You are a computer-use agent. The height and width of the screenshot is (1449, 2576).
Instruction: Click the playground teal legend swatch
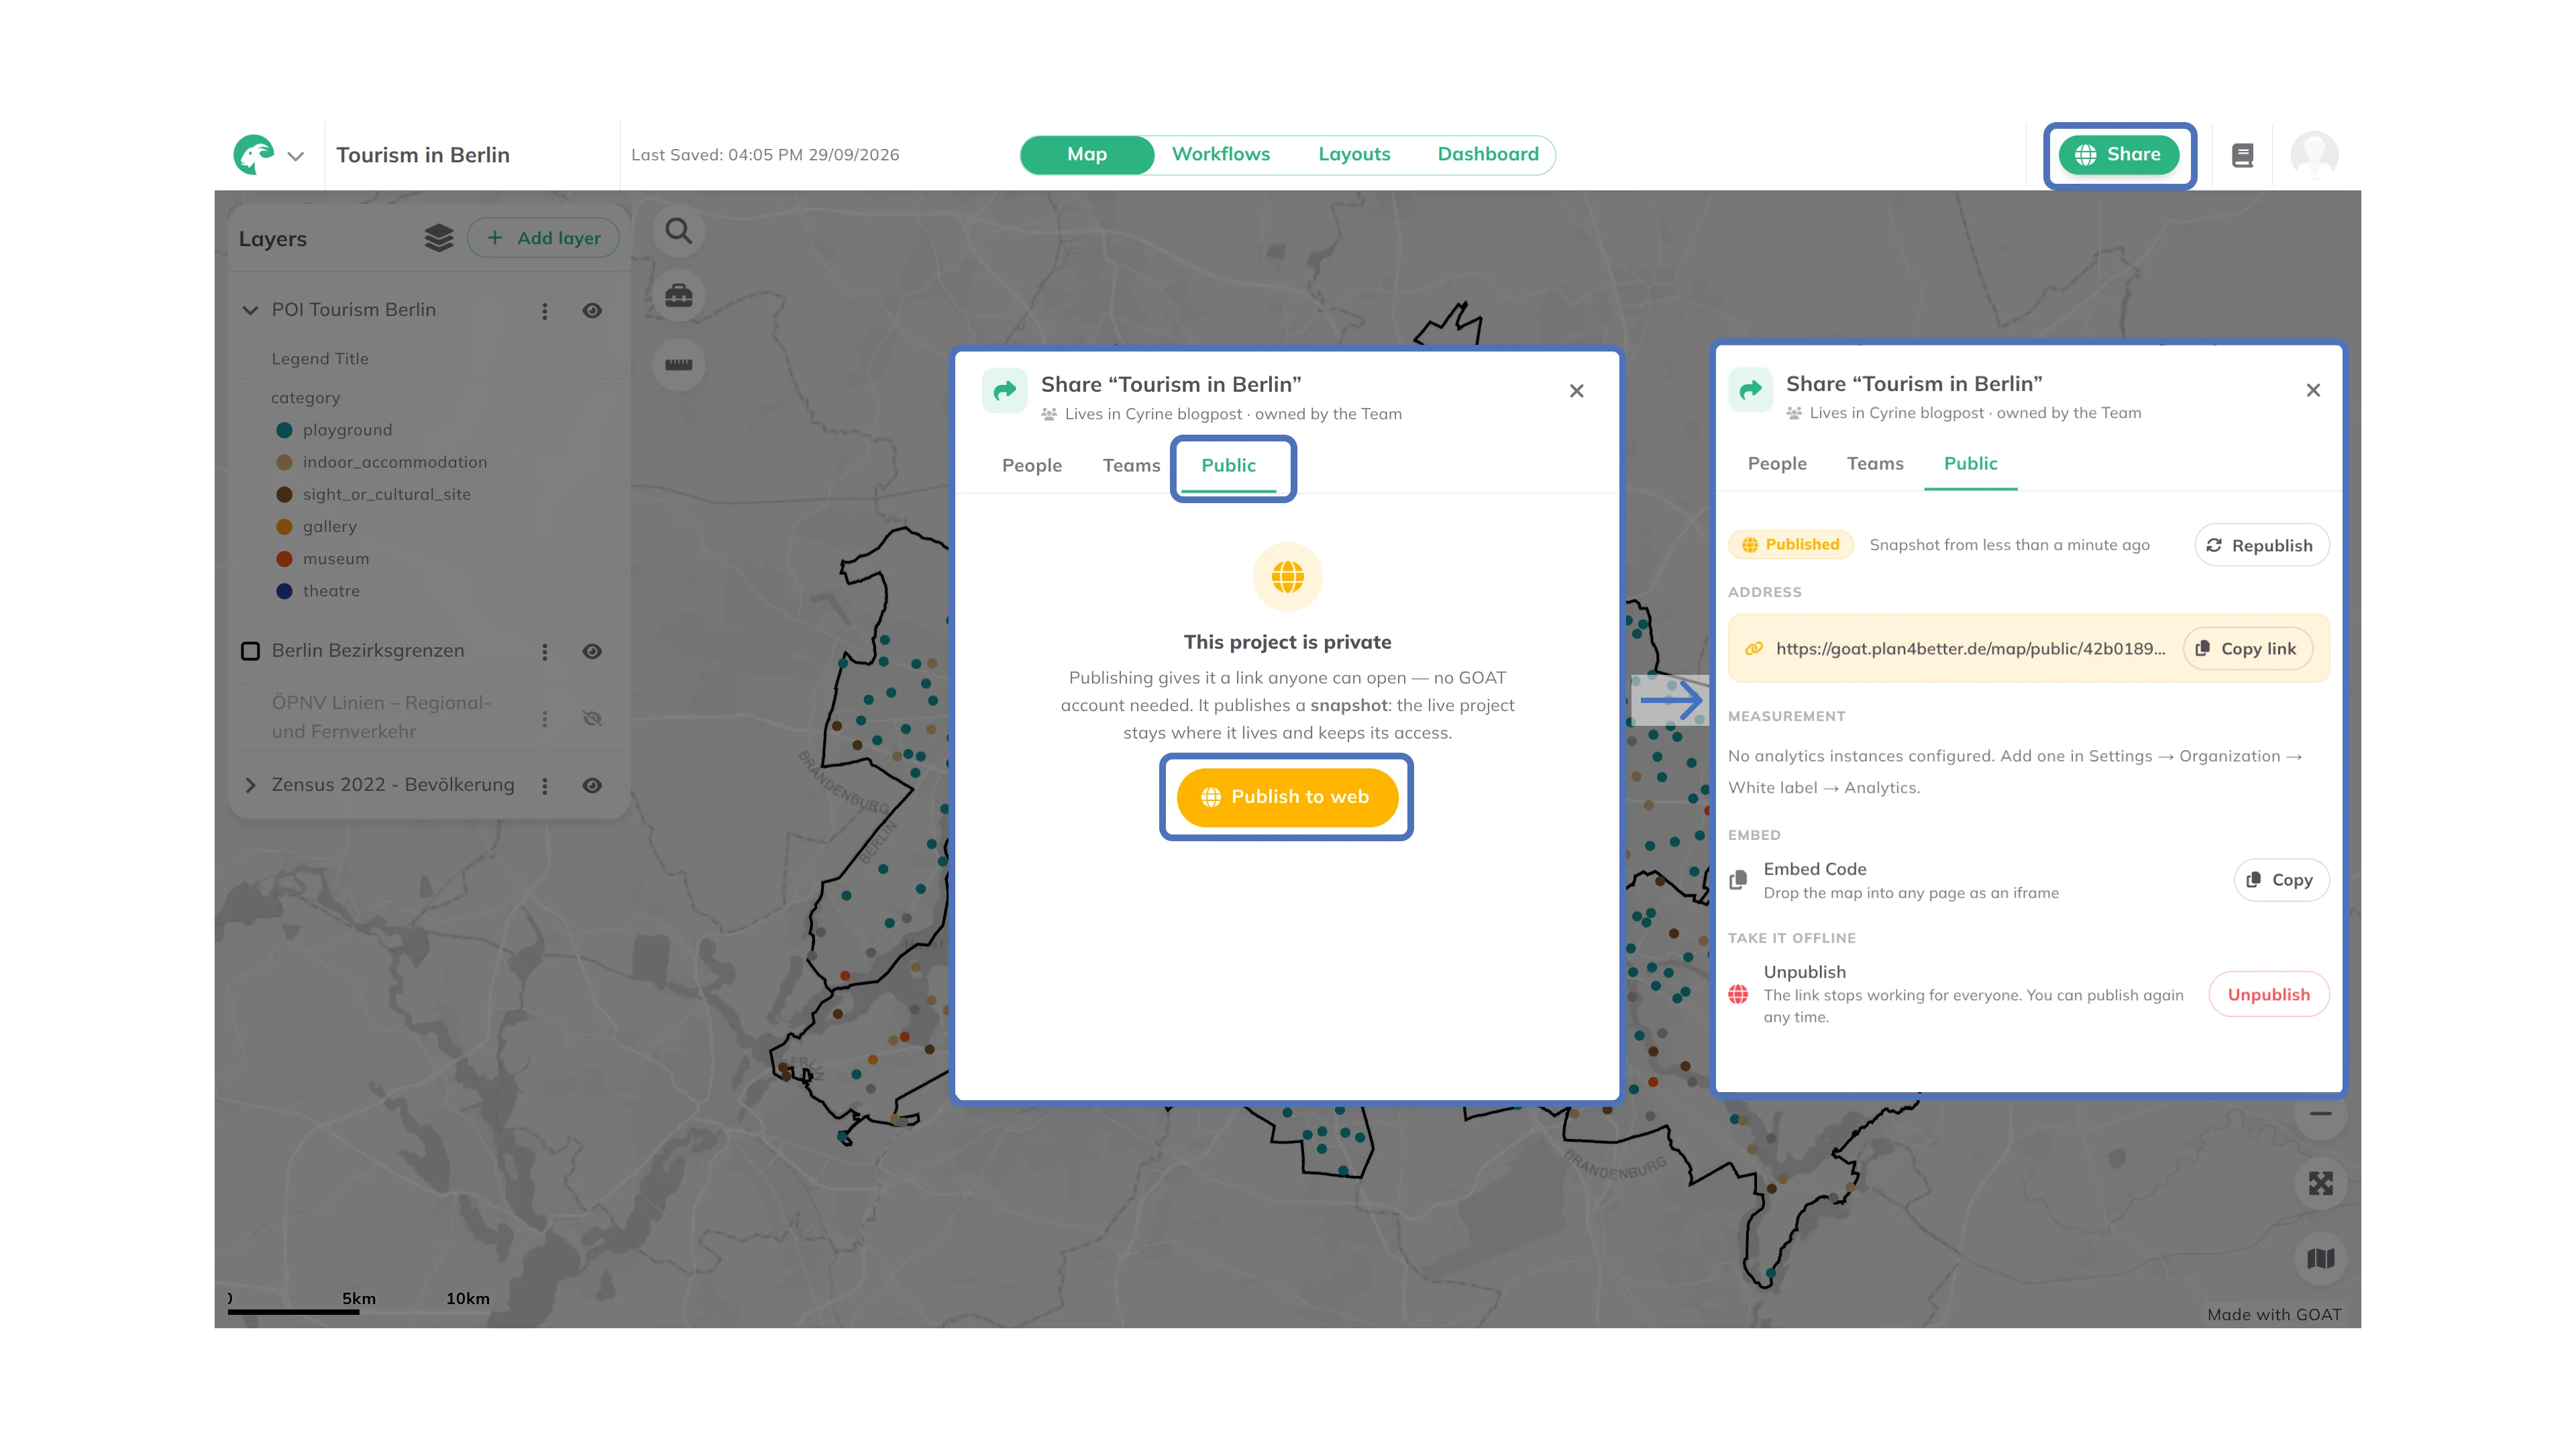pos(284,430)
